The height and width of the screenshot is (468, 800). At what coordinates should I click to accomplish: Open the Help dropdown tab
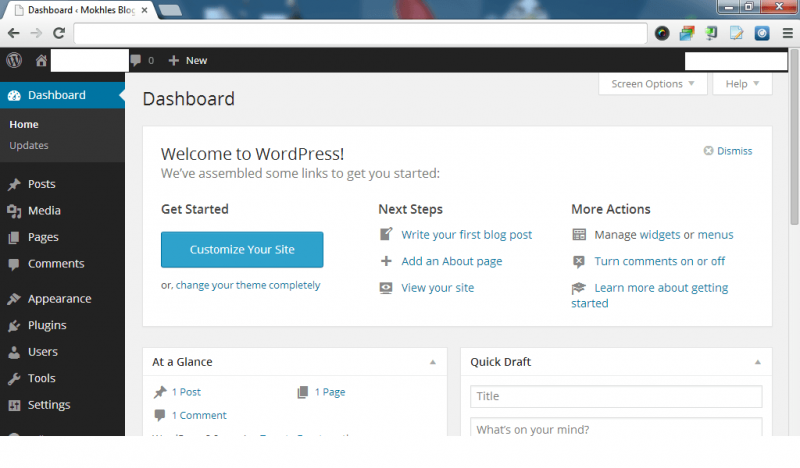pyautogui.click(x=742, y=84)
